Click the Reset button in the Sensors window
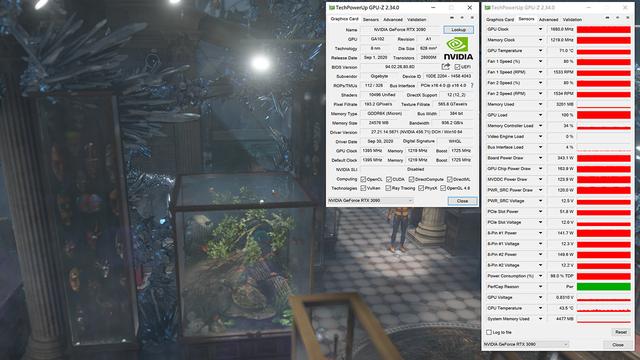The width and height of the screenshot is (640, 360). [x=621, y=332]
